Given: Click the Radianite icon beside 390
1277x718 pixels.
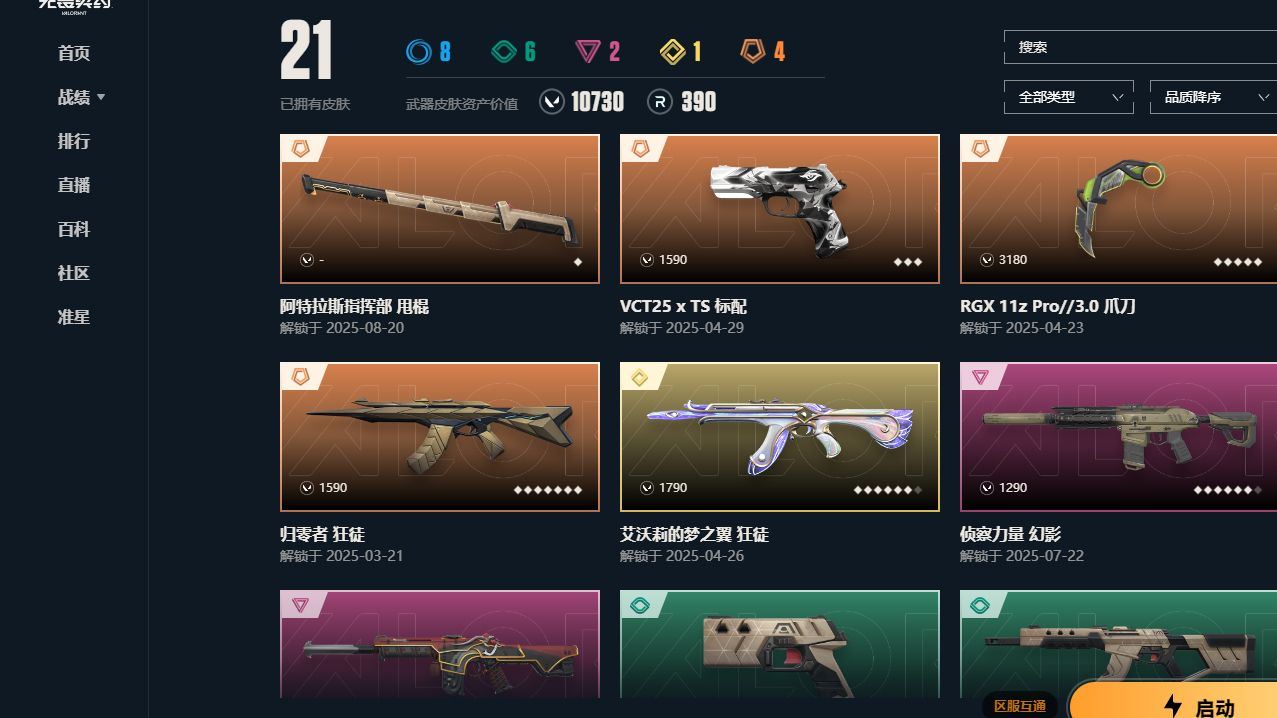Looking at the screenshot, I should tap(660, 102).
